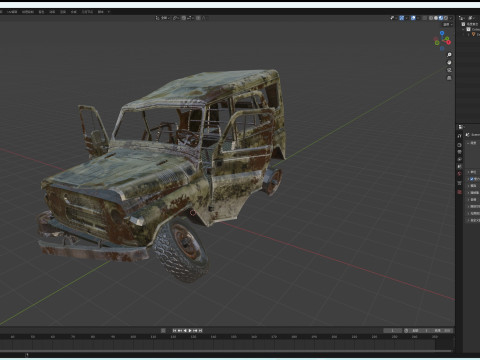This screenshot has height=360, width=480.
Task: Open the View Layer properties tab icon
Action: point(459,159)
